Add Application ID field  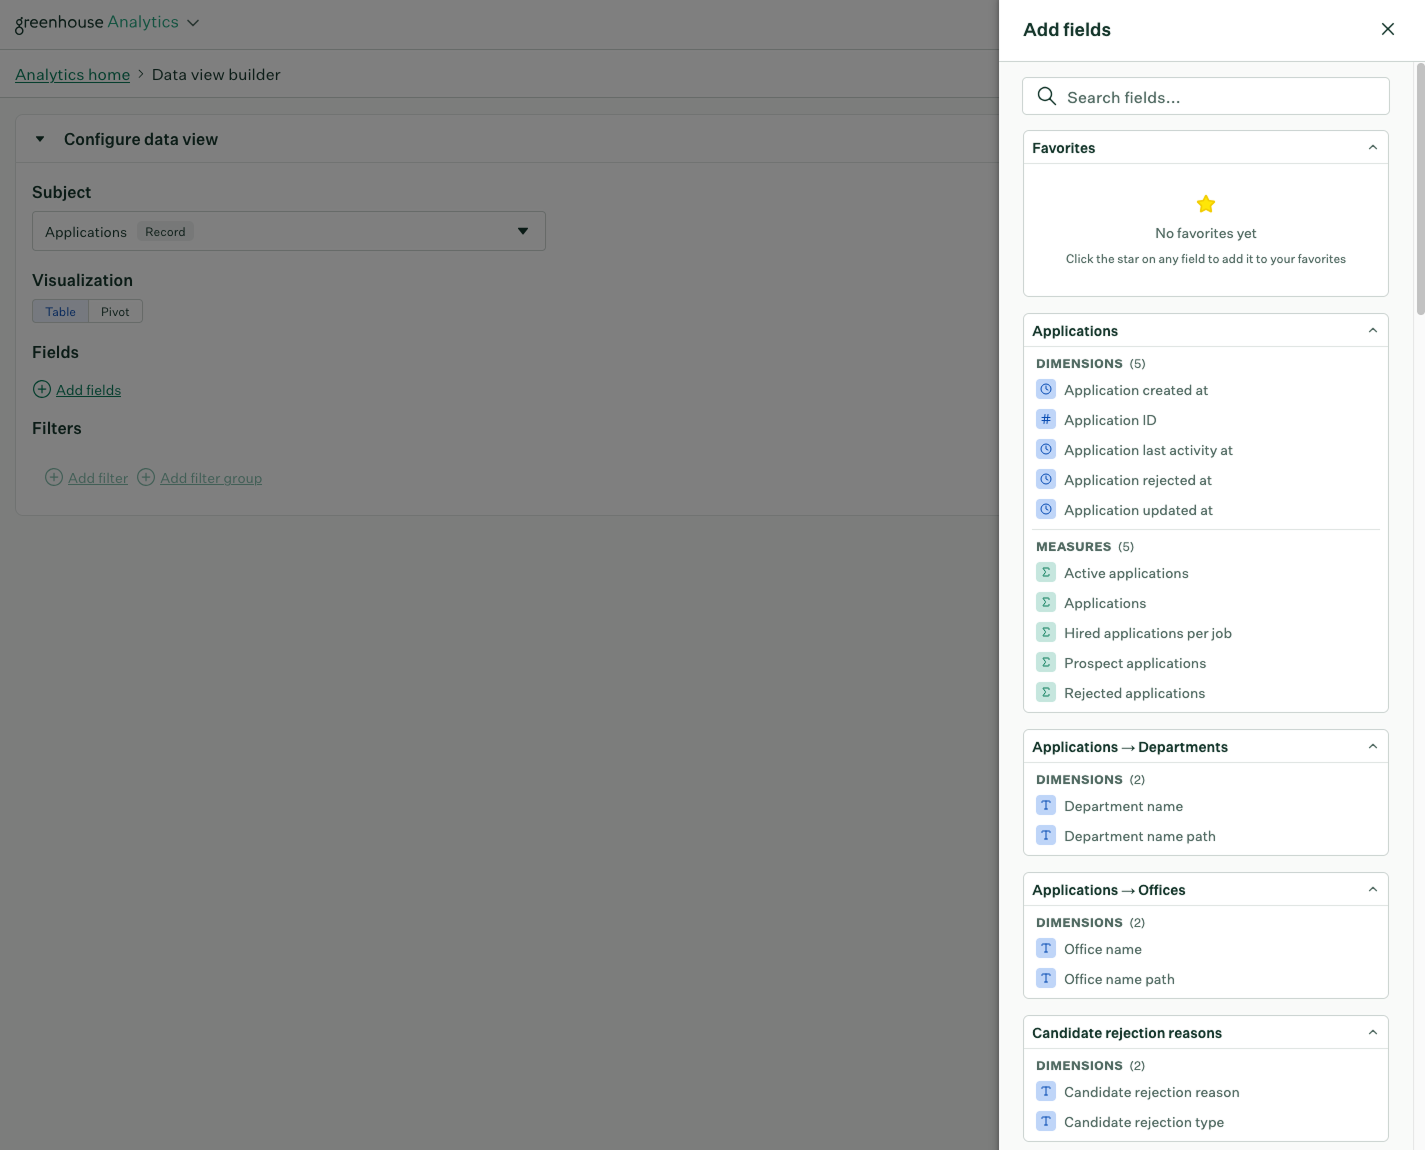click(x=1110, y=420)
